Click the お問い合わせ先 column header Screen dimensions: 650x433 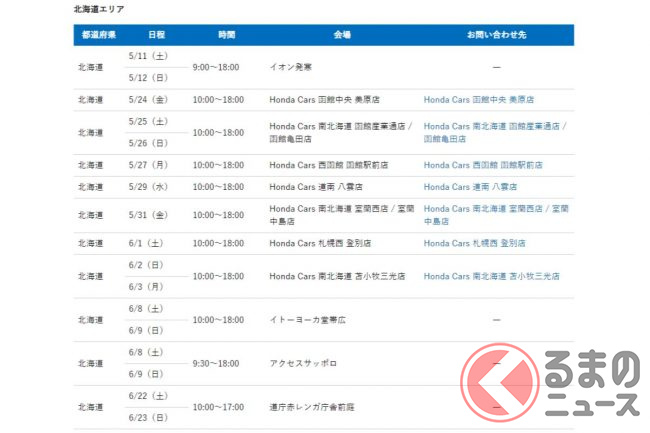tap(496, 35)
